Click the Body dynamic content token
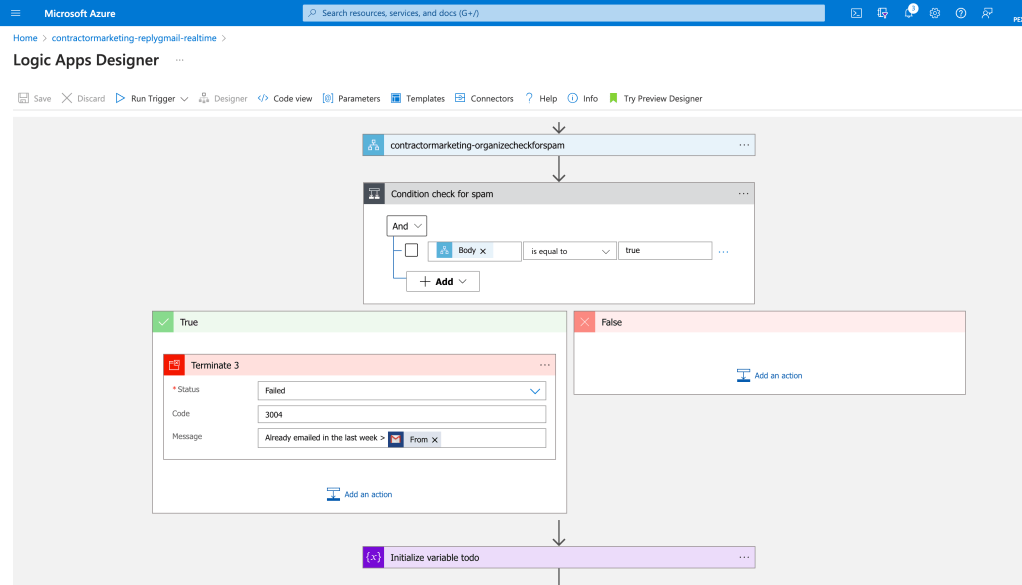Screen dimensions: 1022x585 click(x=463, y=250)
